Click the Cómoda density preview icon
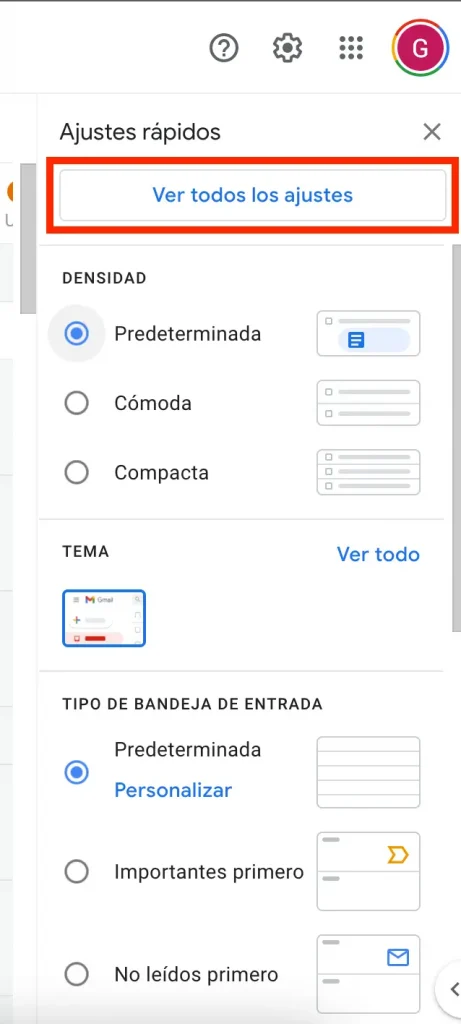Image resolution: width=461 pixels, height=1024 pixels. tap(368, 403)
